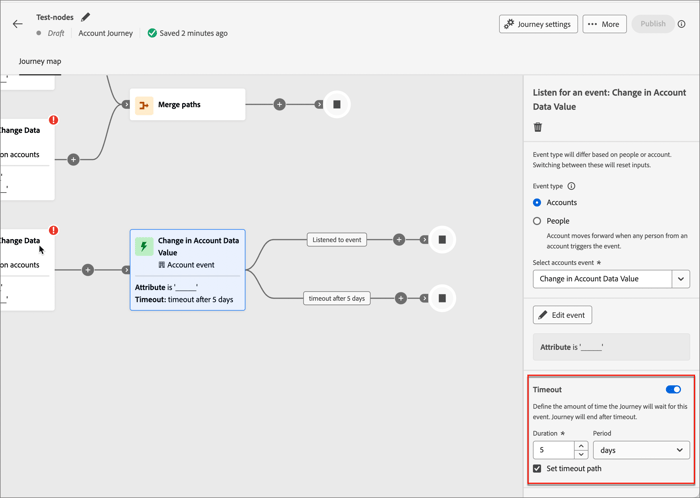Viewport: 700px width, 498px height.
Task: Click the back arrow icon
Action: [x=17, y=24]
